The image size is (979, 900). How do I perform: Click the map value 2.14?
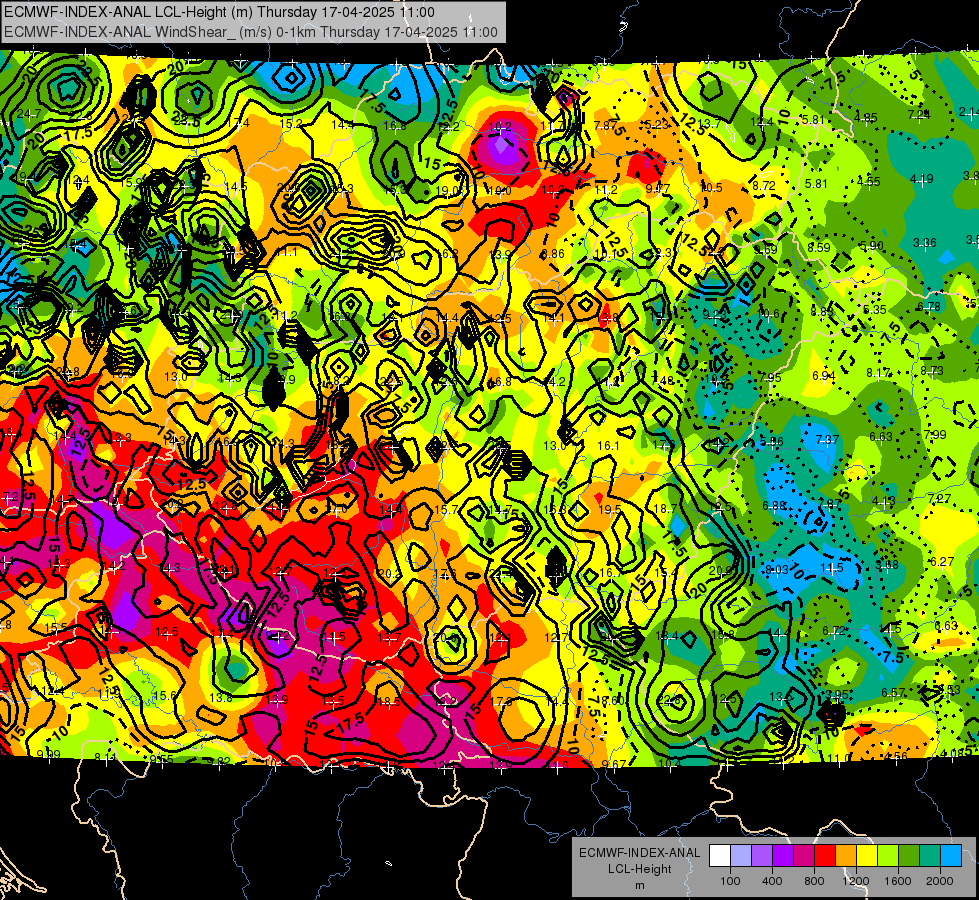pyautogui.click(x=968, y=112)
